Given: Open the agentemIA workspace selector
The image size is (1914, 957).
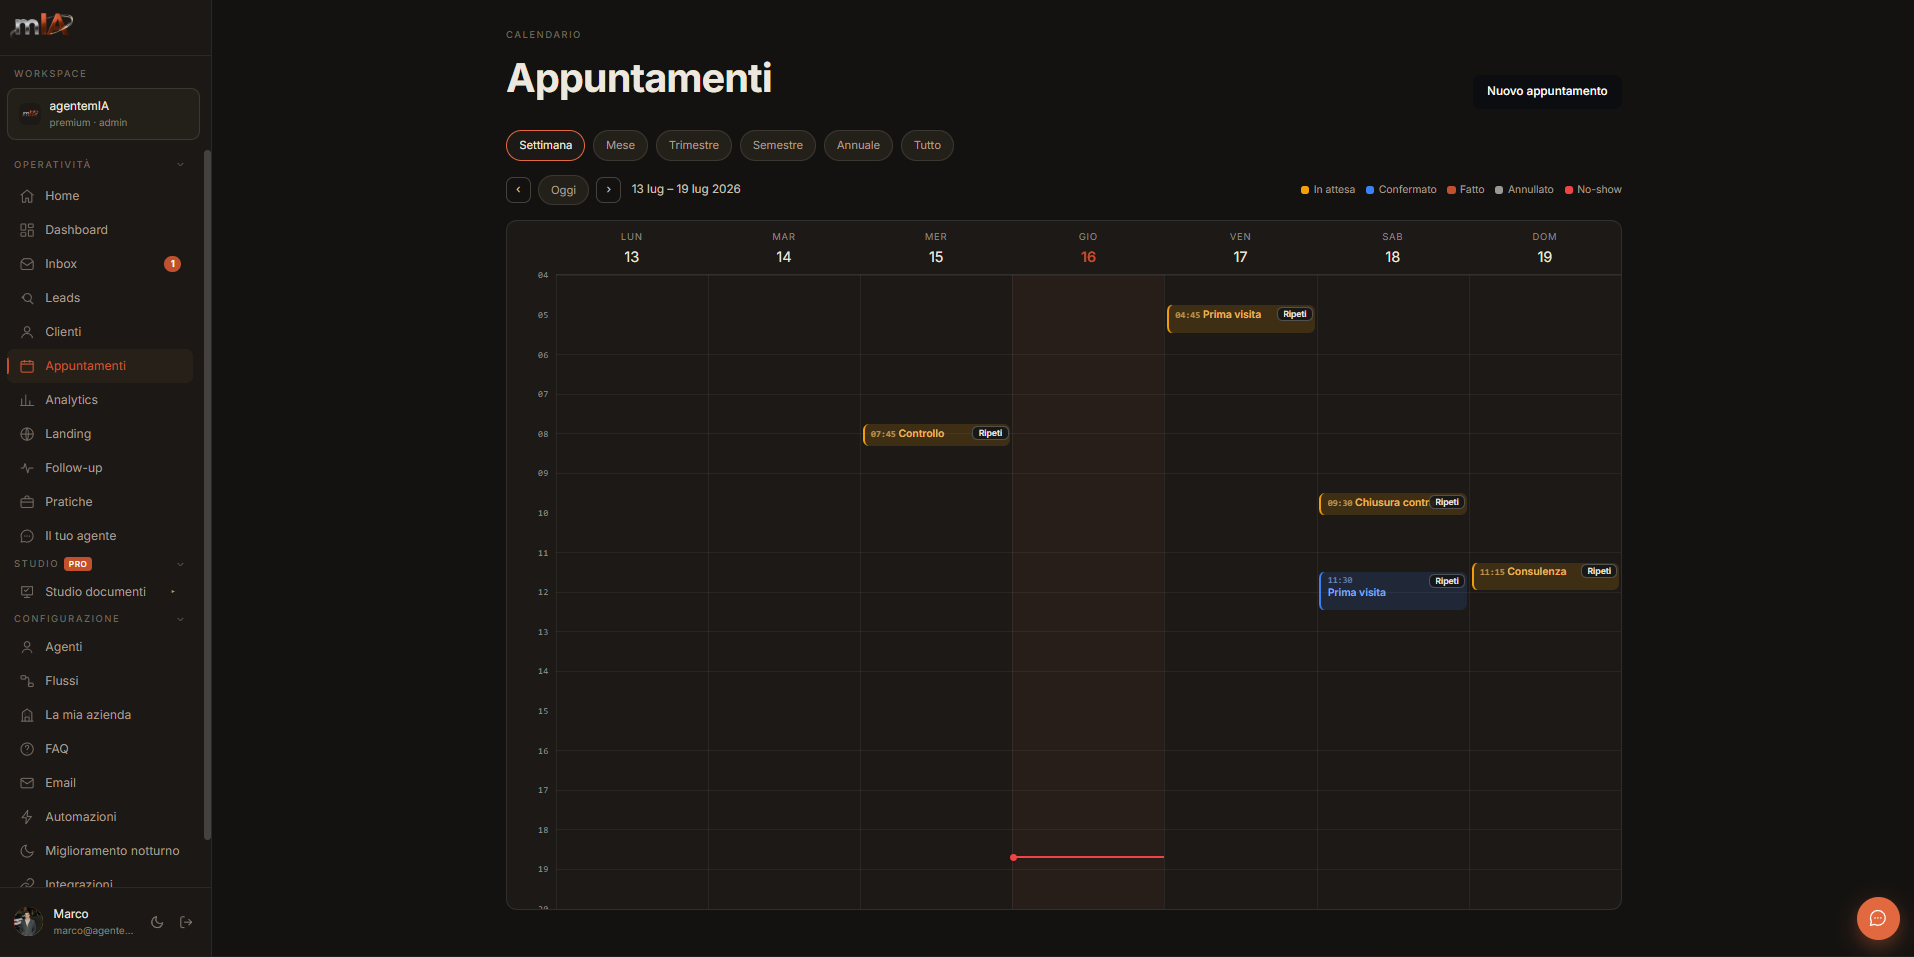Looking at the screenshot, I should [x=103, y=114].
